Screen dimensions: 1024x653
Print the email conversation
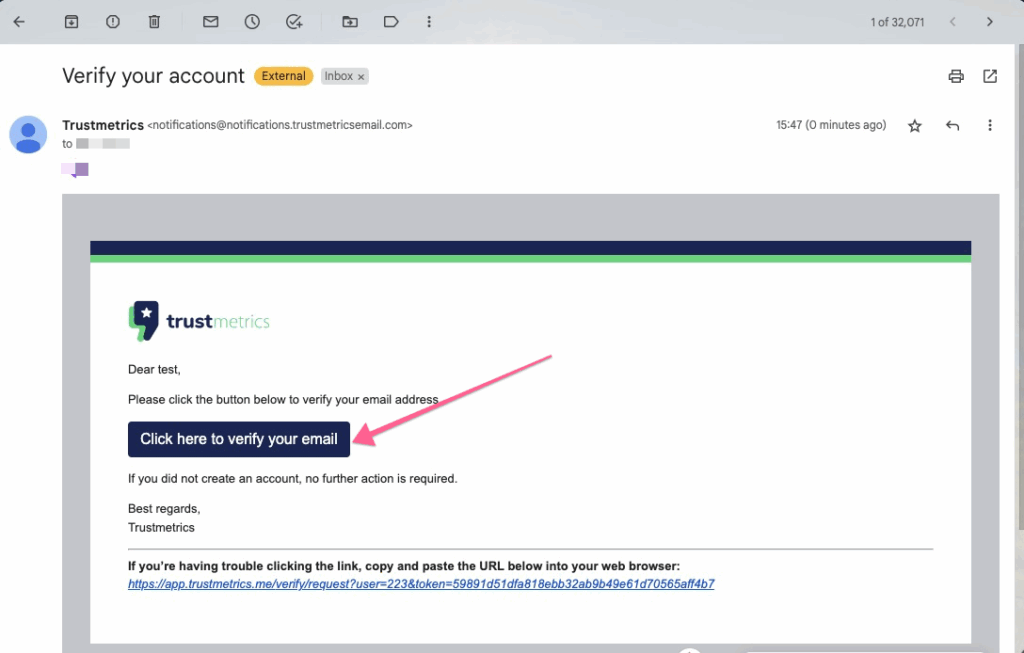pyautogui.click(x=956, y=76)
